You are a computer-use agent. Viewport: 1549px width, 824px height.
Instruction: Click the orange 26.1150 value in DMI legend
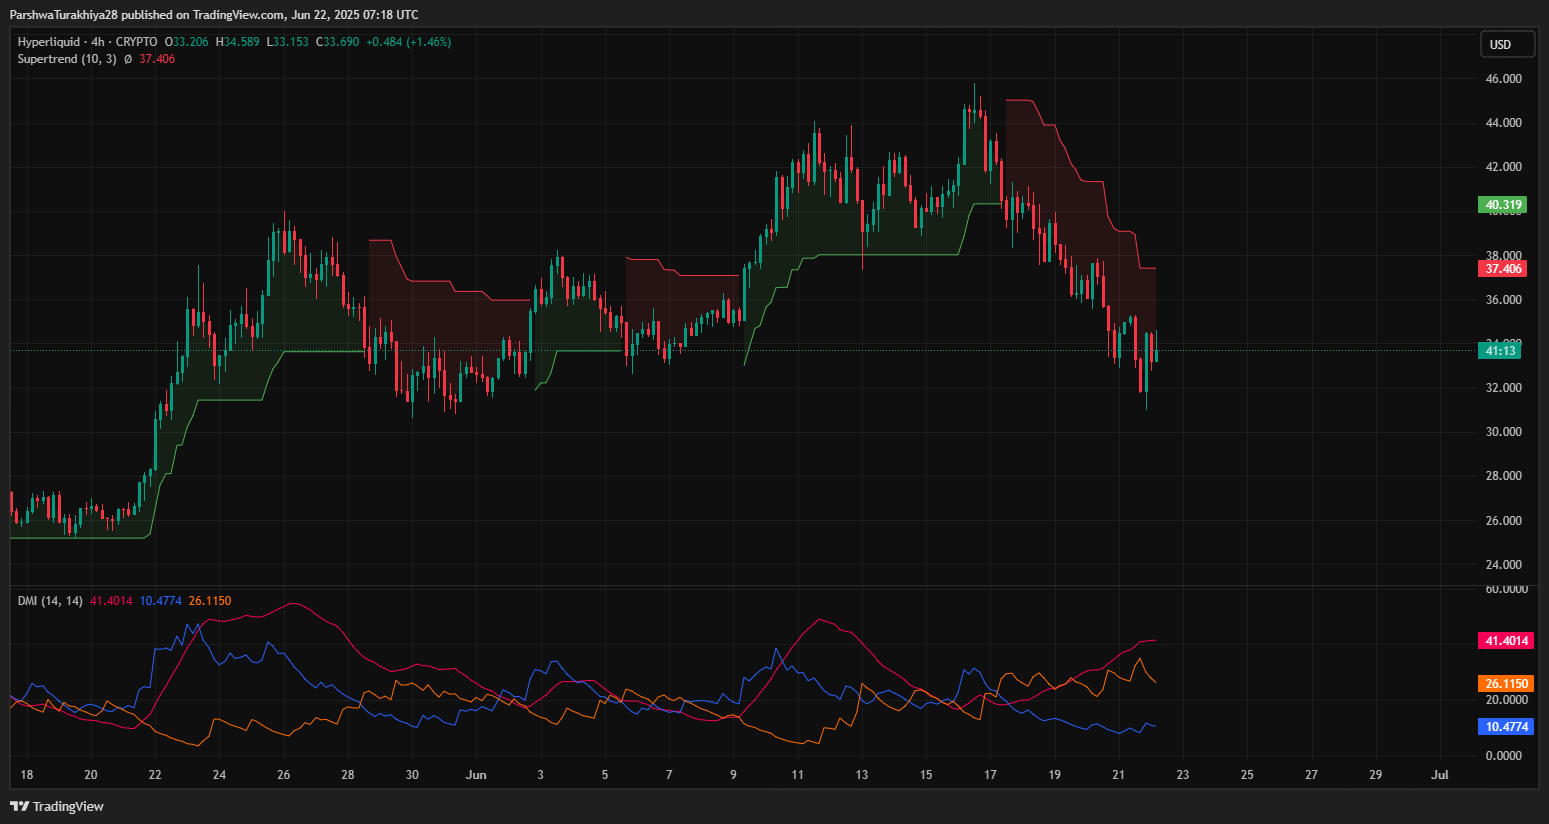click(210, 601)
